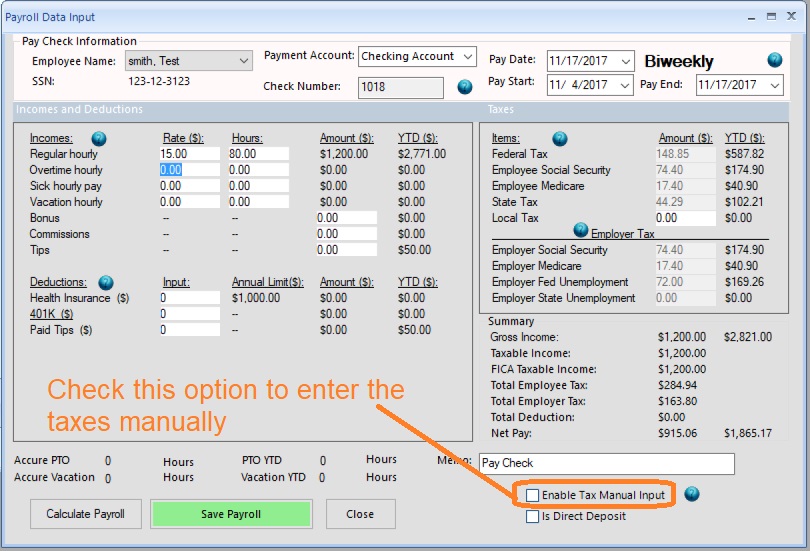
Task: Expand the Pay Start date picker
Action: [625, 86]
